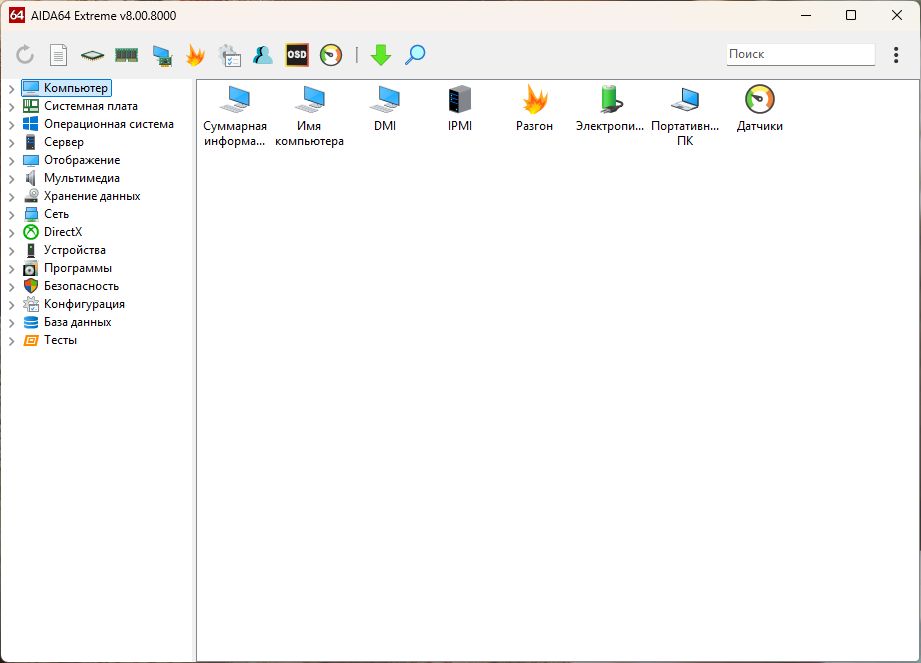The image size is (921, 663).
Task: Expand the Отображение tree node
Action: click(11, 161)
